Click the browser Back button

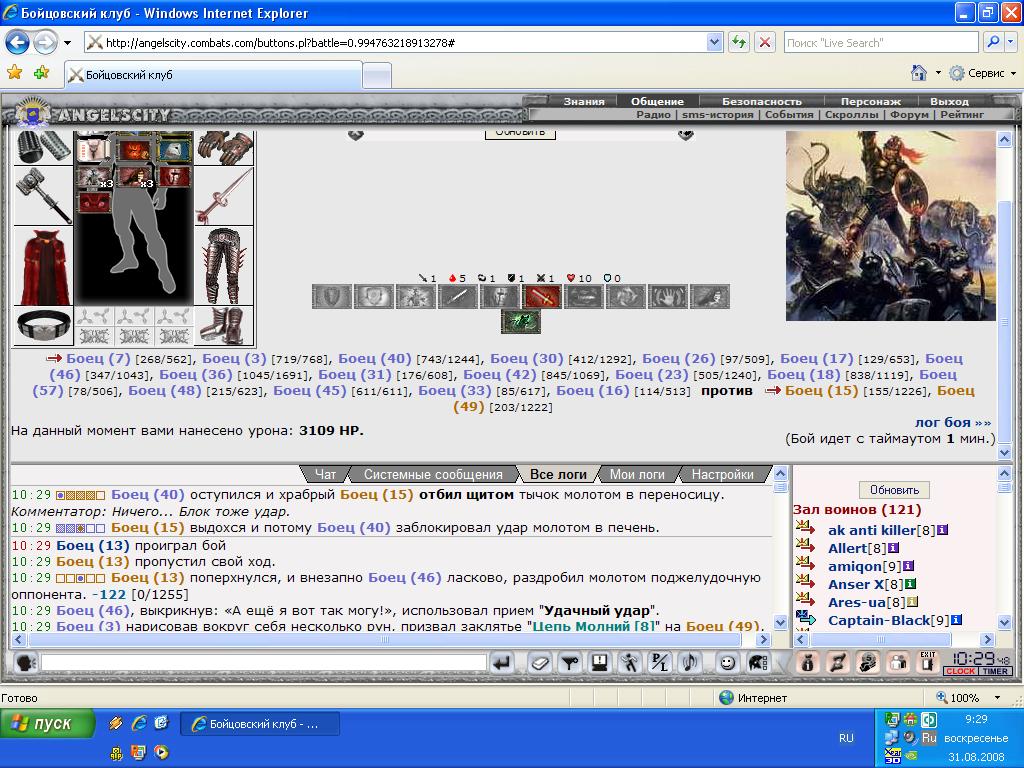tap(18, 43)
